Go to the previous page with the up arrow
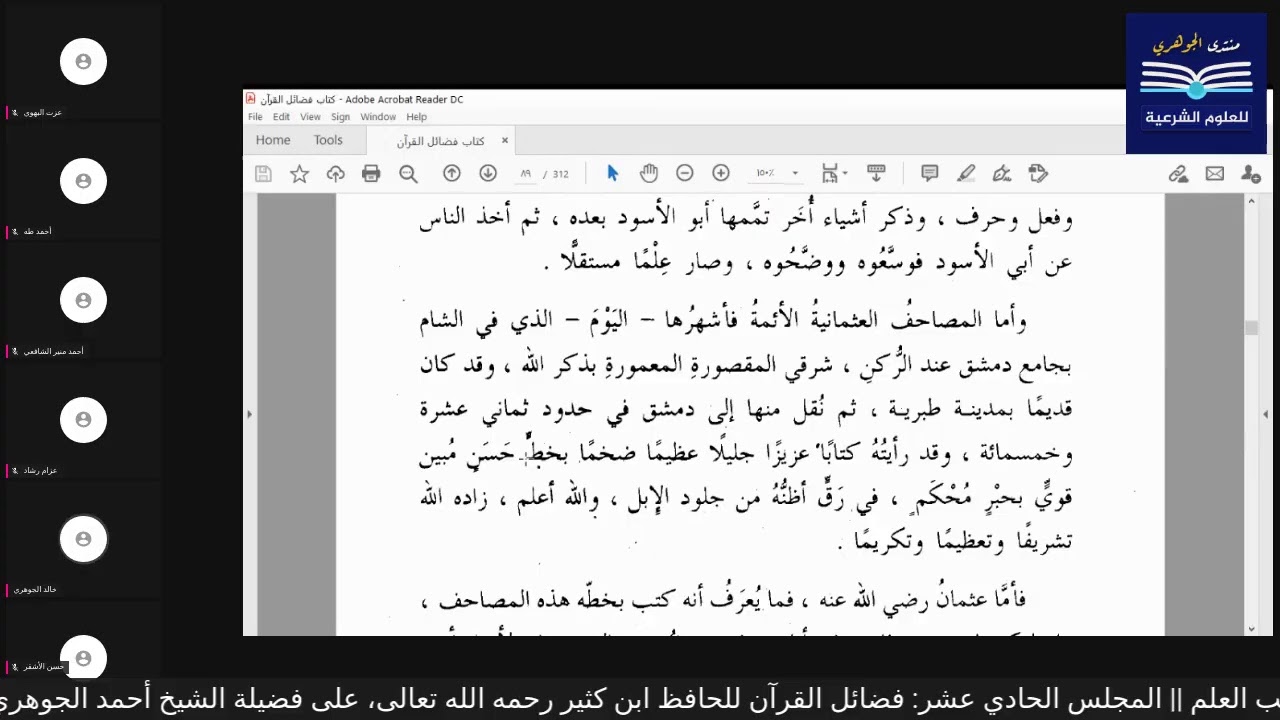The width and height of the screenshot is (1280, 720). pyautogui.click(x=452, y=173)
